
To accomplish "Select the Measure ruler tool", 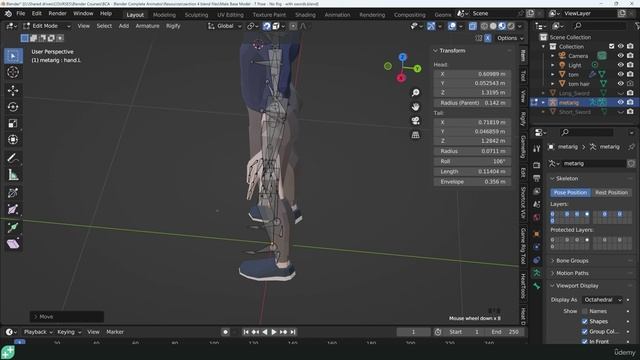I will tap(13, 175).
